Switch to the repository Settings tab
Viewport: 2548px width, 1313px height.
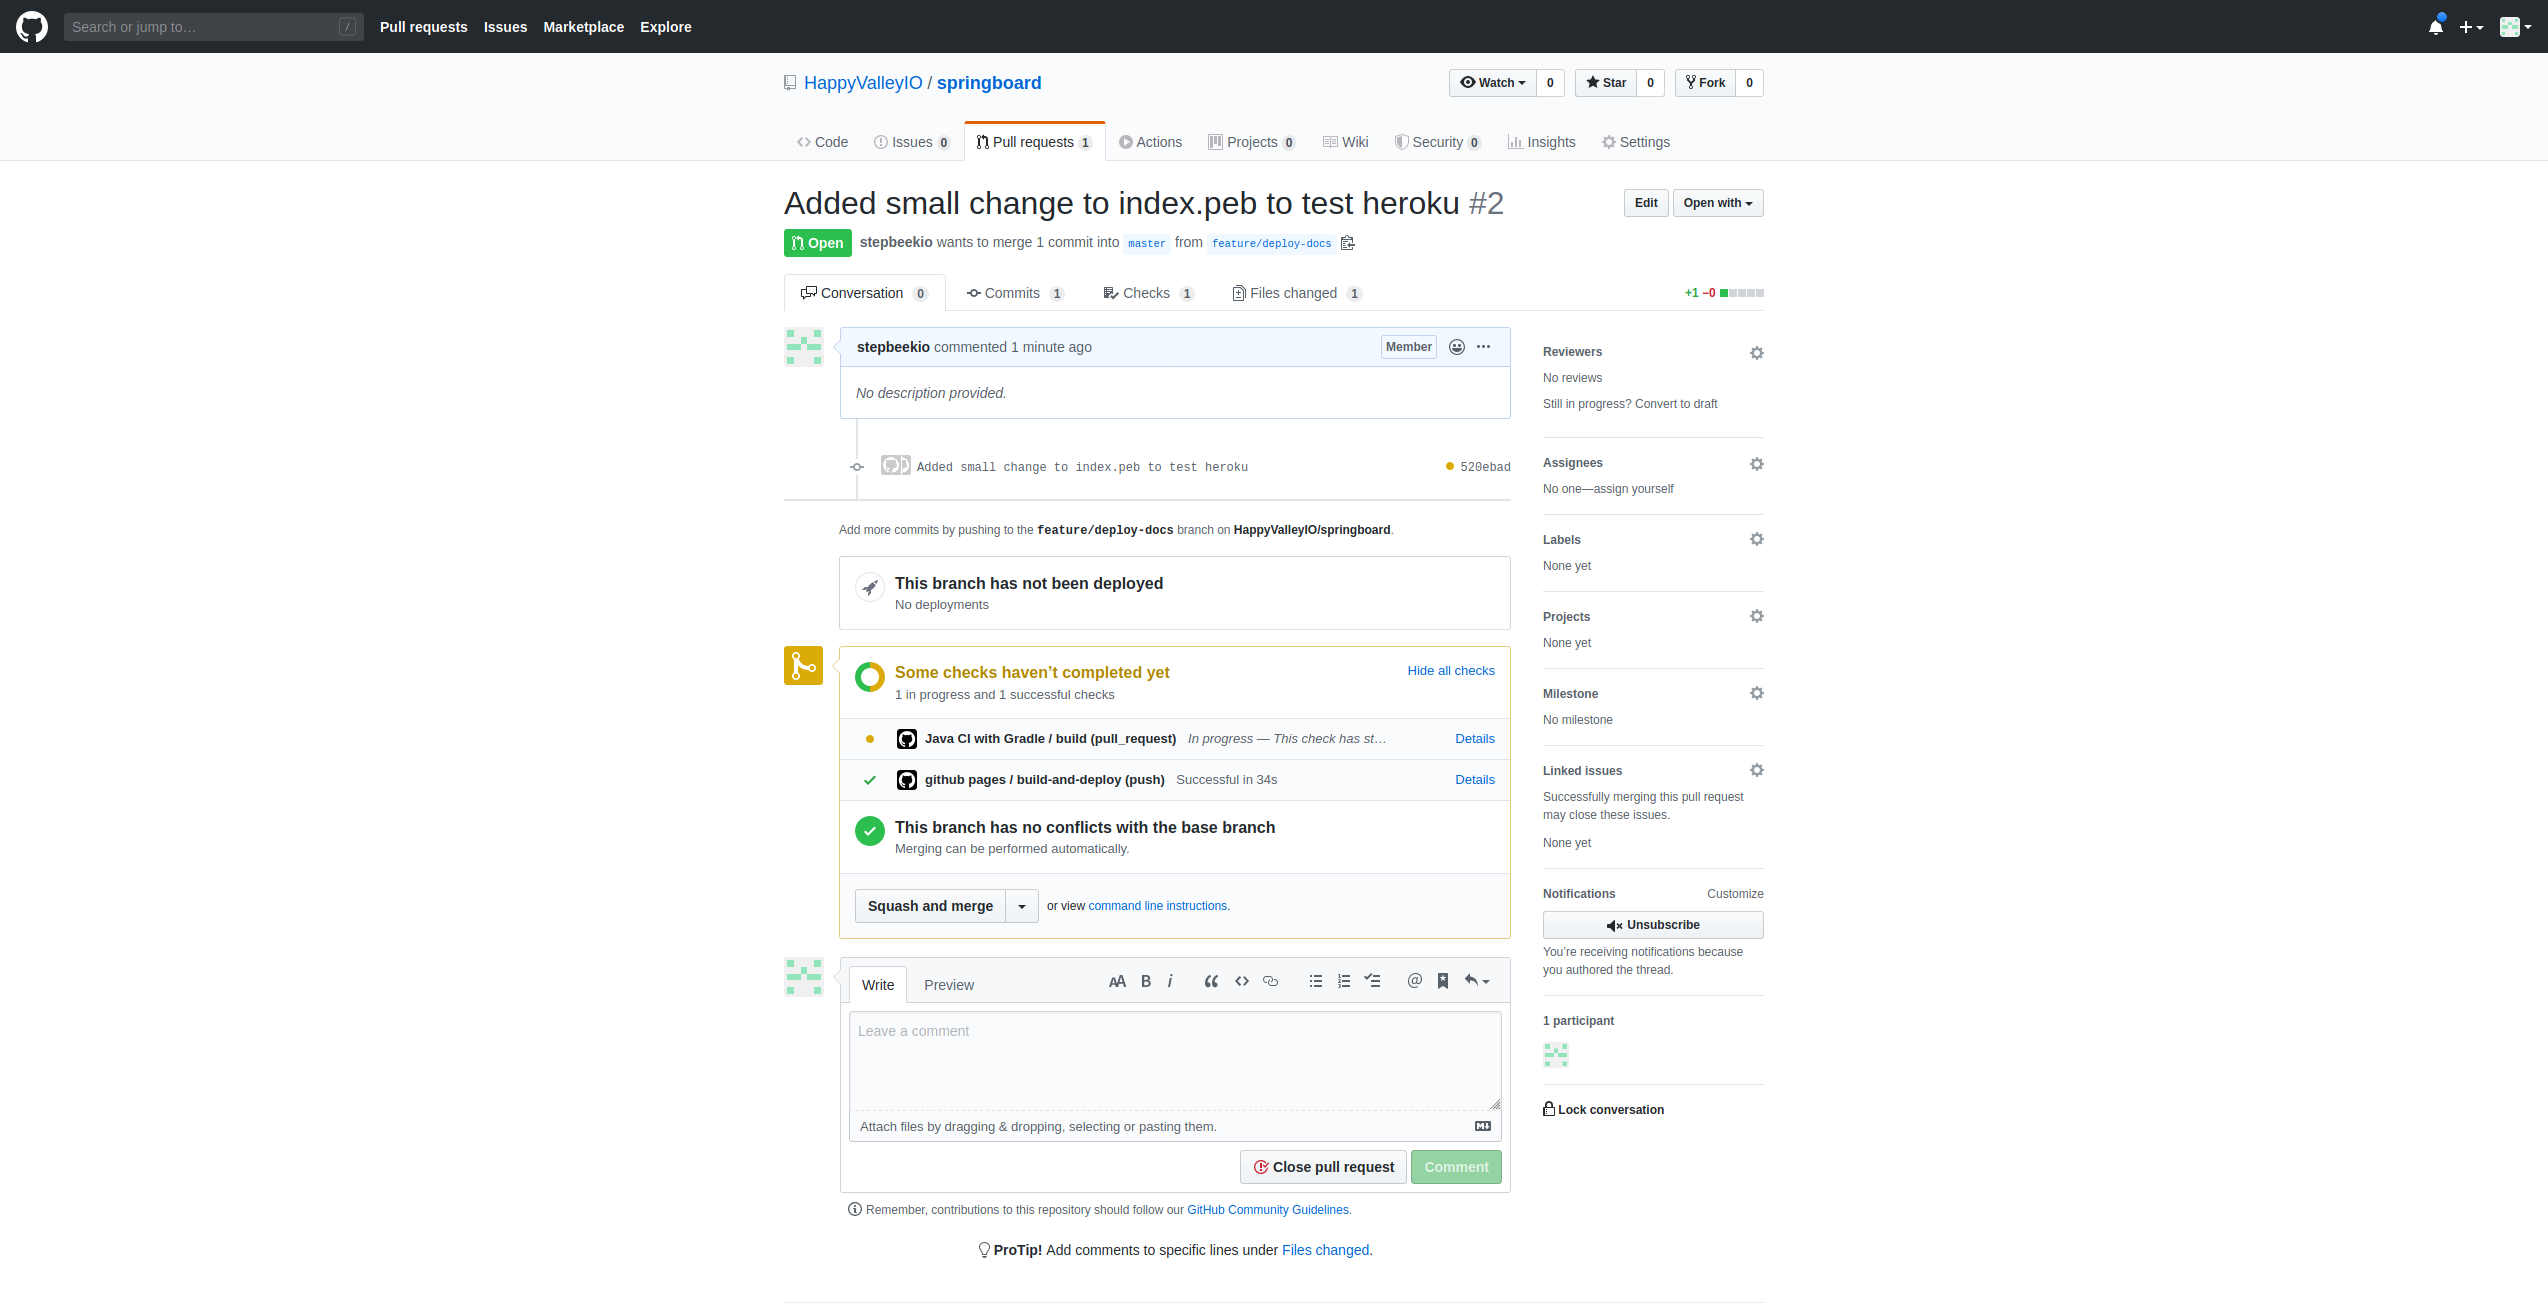[1635, 142]
